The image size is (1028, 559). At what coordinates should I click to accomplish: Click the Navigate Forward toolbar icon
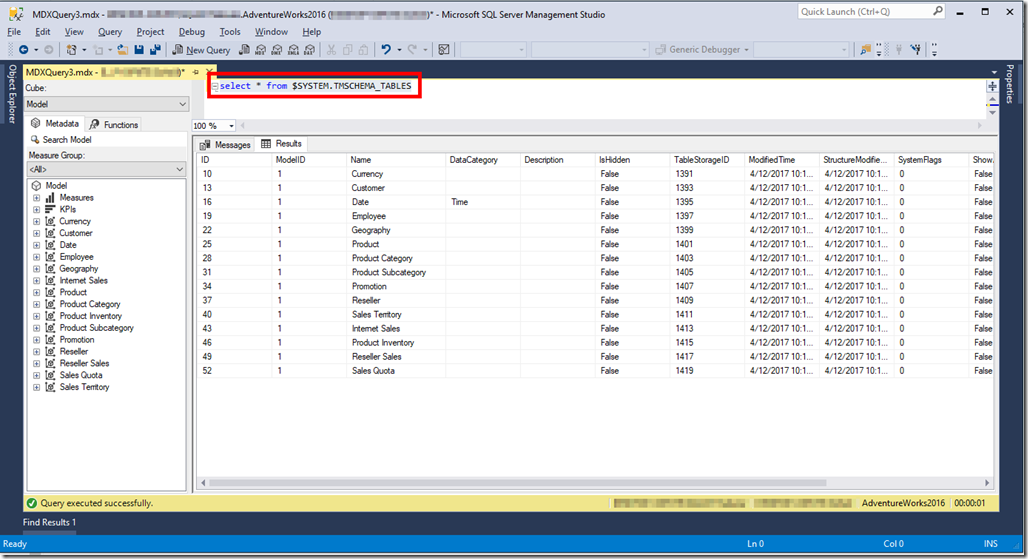(49, 50)
